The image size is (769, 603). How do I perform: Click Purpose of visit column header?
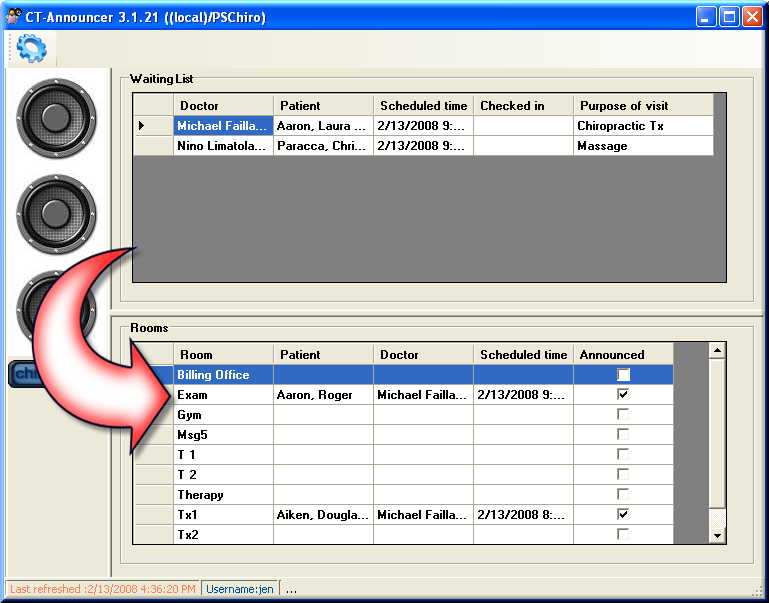643,106
